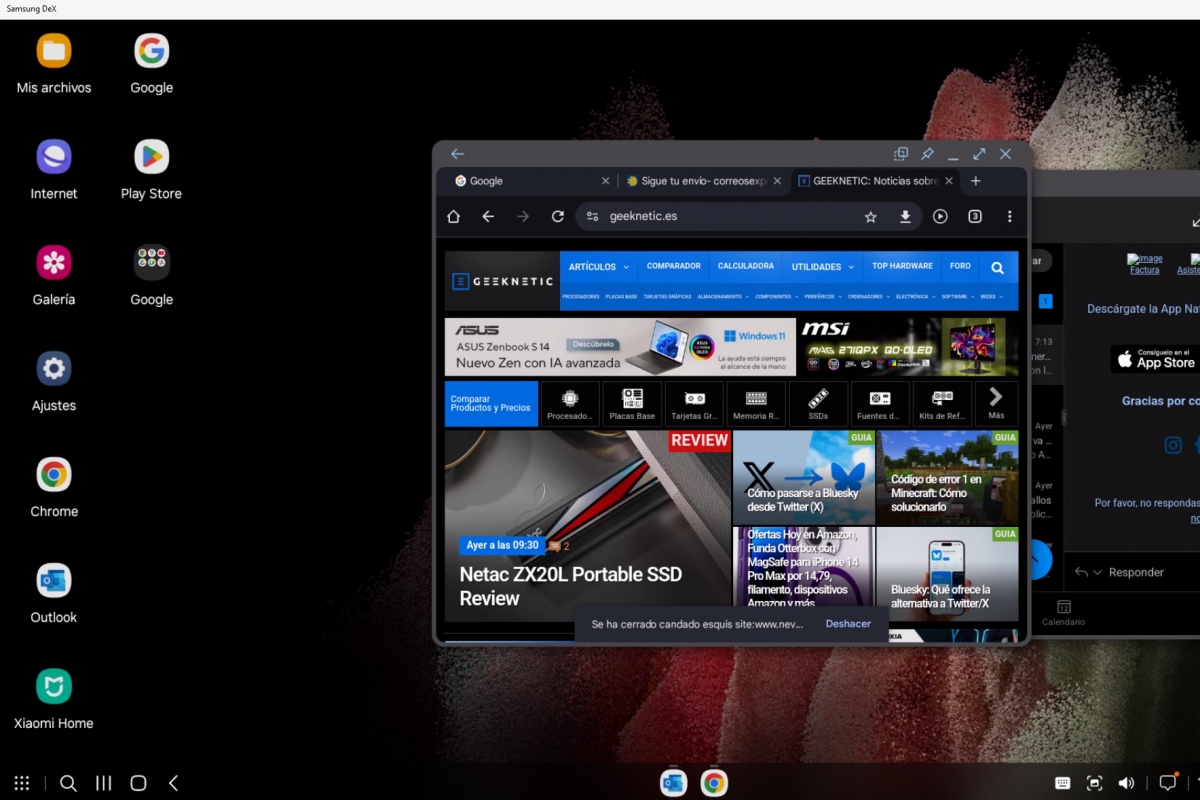The height and width of the screenshot is (800, 1200).
Task: Switch to the Sigue tu envío tab
Action: point(701,181)
